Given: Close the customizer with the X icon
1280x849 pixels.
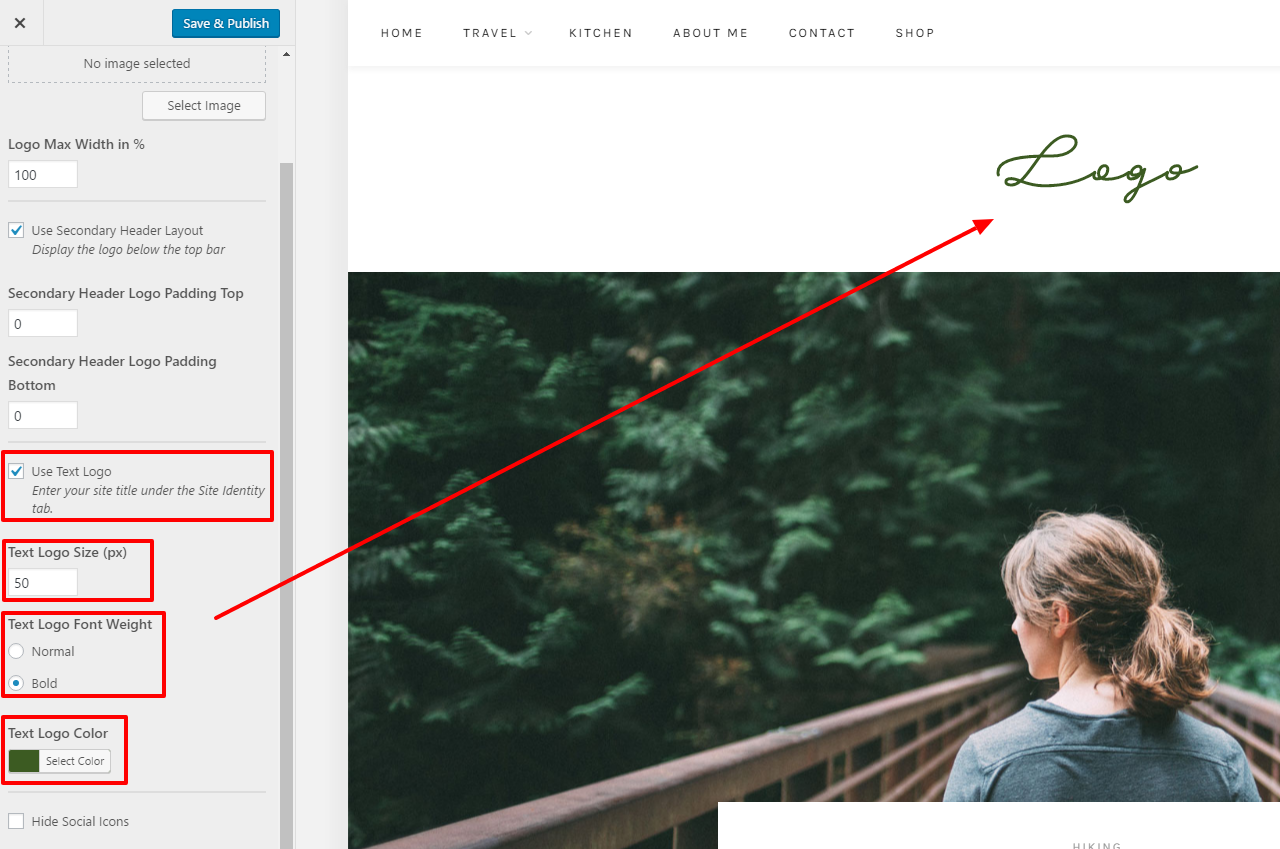Looking at the screenshot, I should click(x=20, y=23).
